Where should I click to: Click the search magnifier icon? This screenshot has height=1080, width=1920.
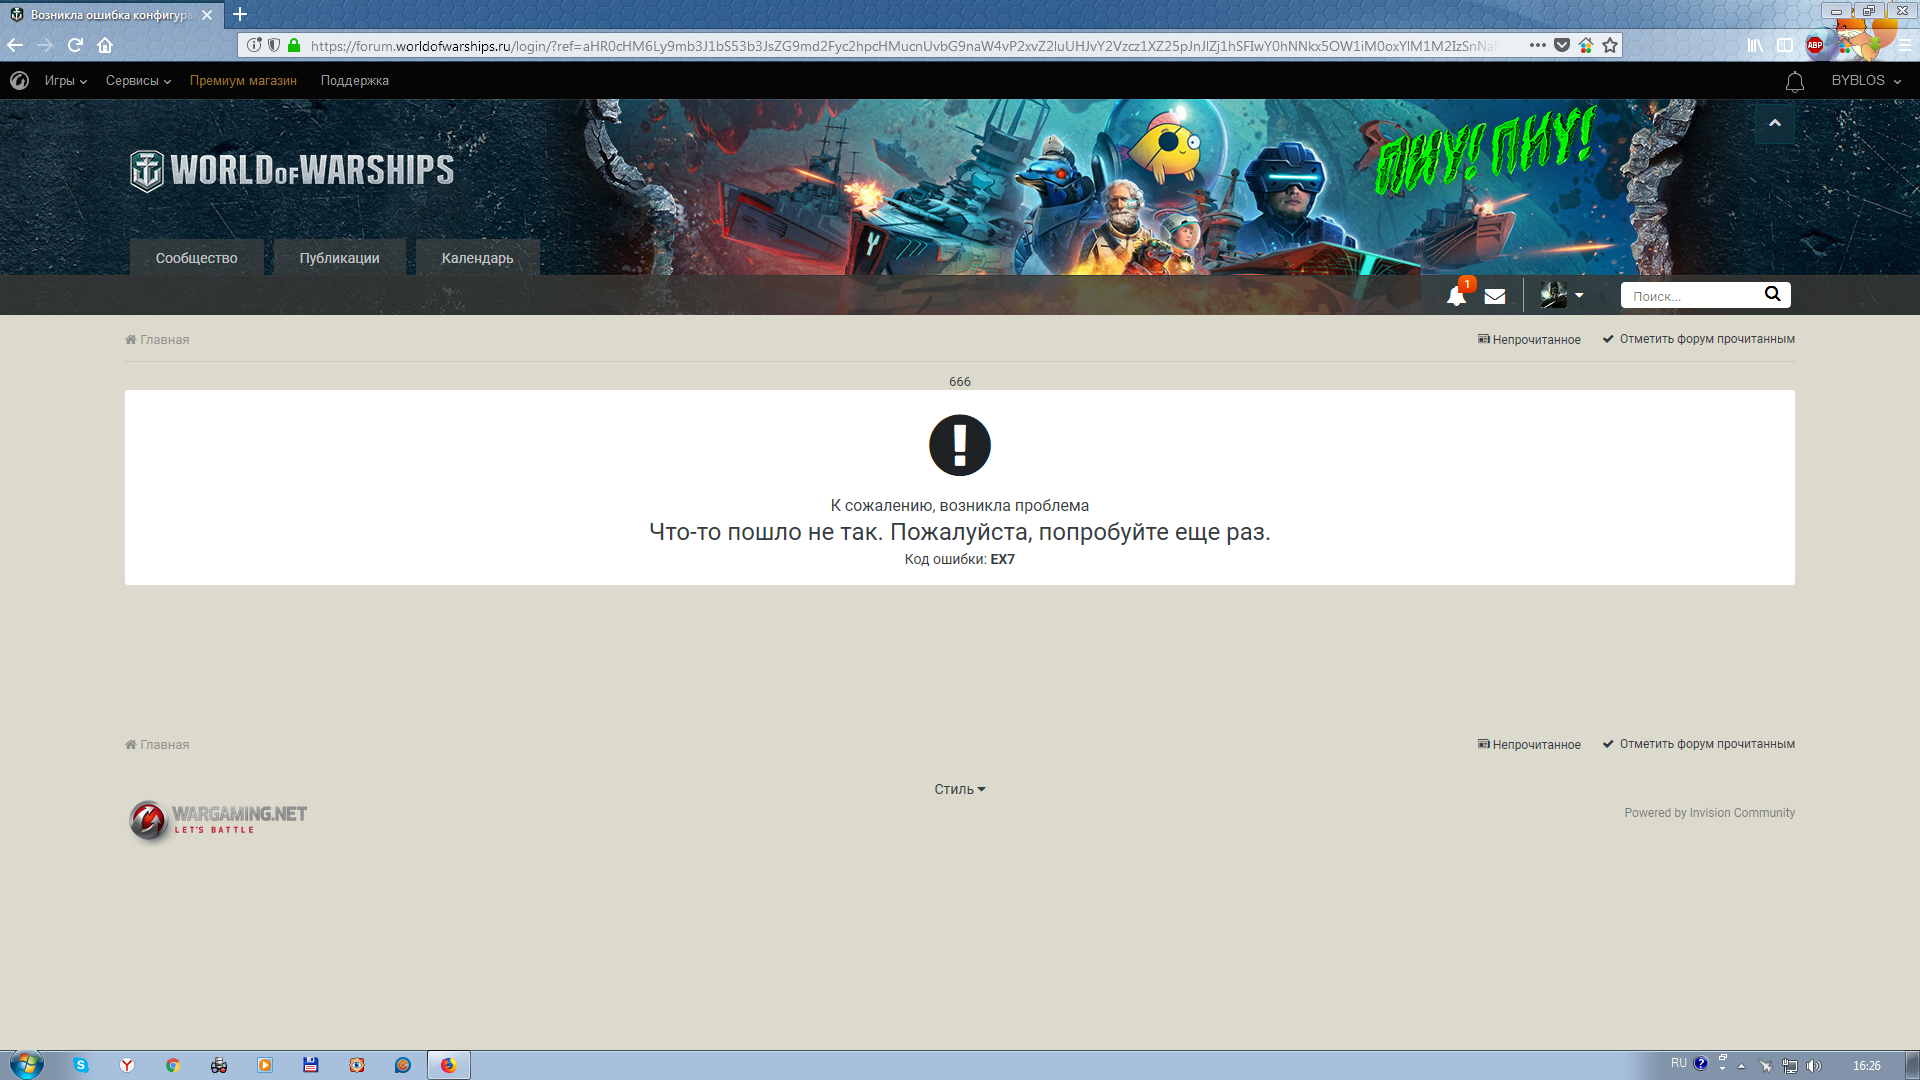[x=1772, y=294]
